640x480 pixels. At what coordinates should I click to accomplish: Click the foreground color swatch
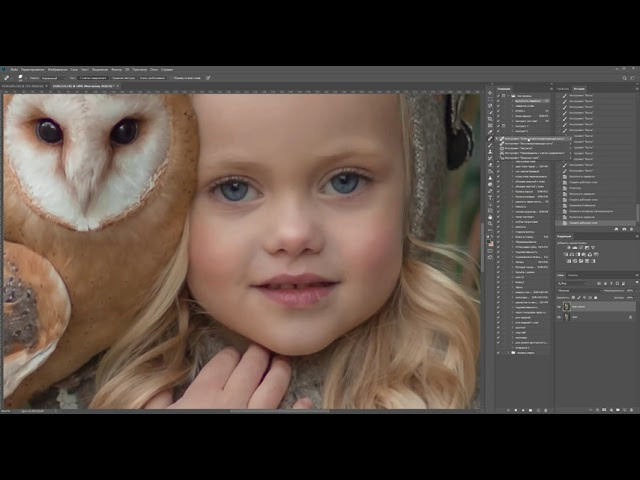point(489,242)
